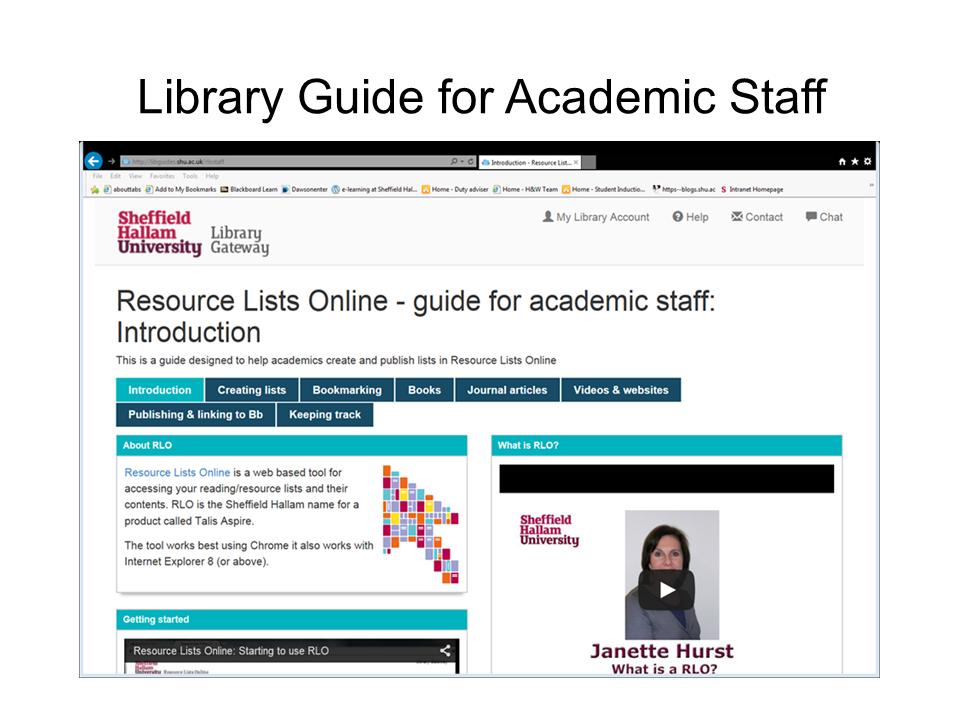The width and height of the screenshot is (960, 720).
Task: Open the Blackboard Learn bookmark
Action: pyautogui.click(x=249, y=189)
